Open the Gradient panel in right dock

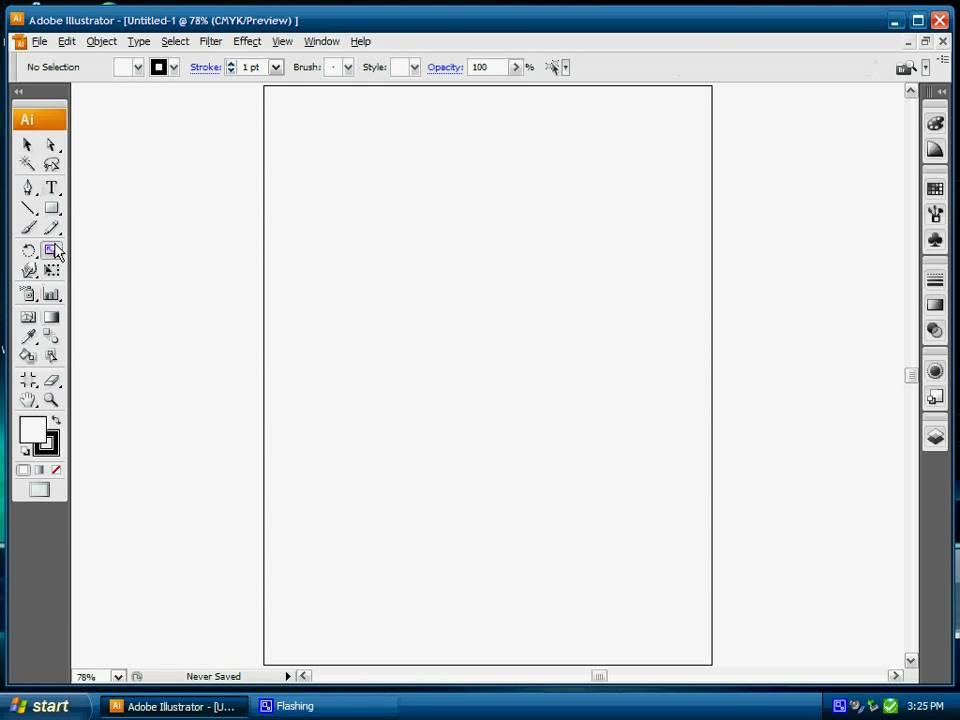tap(935, 305)
